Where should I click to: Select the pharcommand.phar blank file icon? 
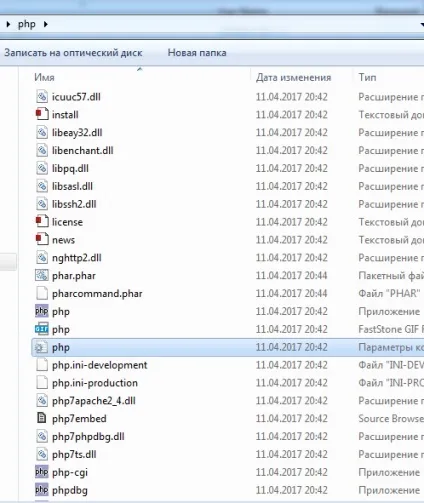pyautogui.click(x=42, y=293)
